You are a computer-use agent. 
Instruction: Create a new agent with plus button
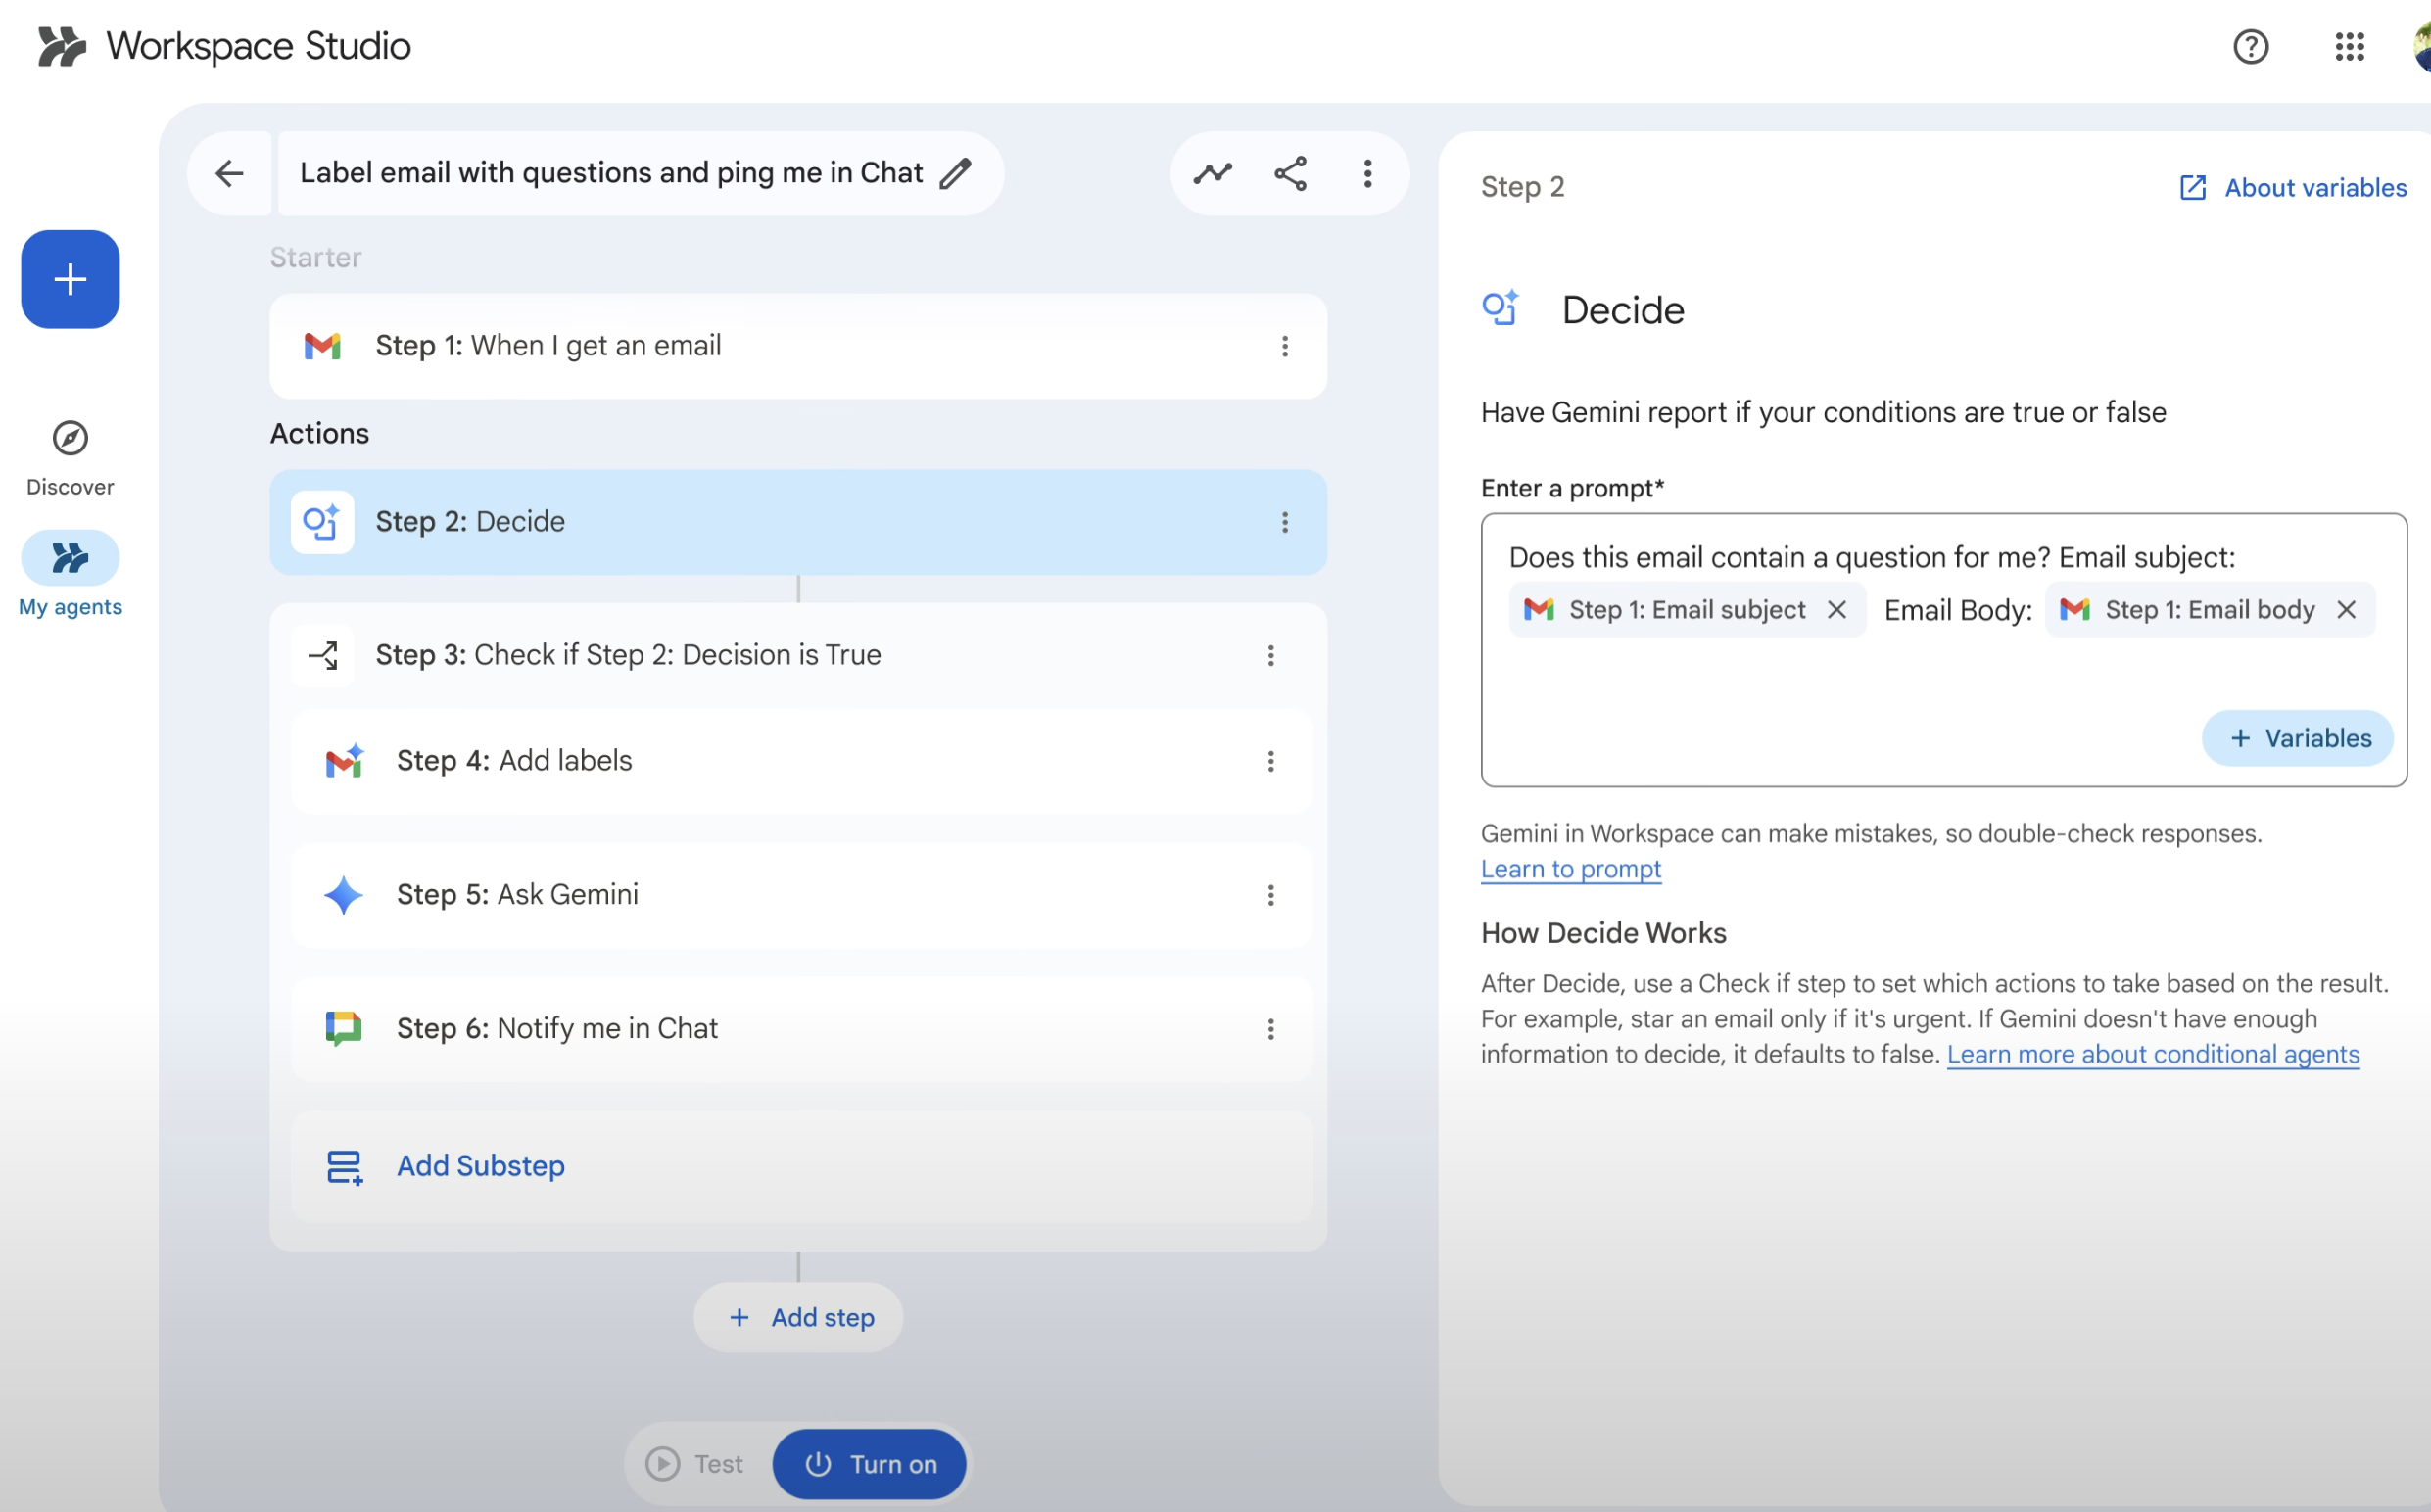click(70, 279)
